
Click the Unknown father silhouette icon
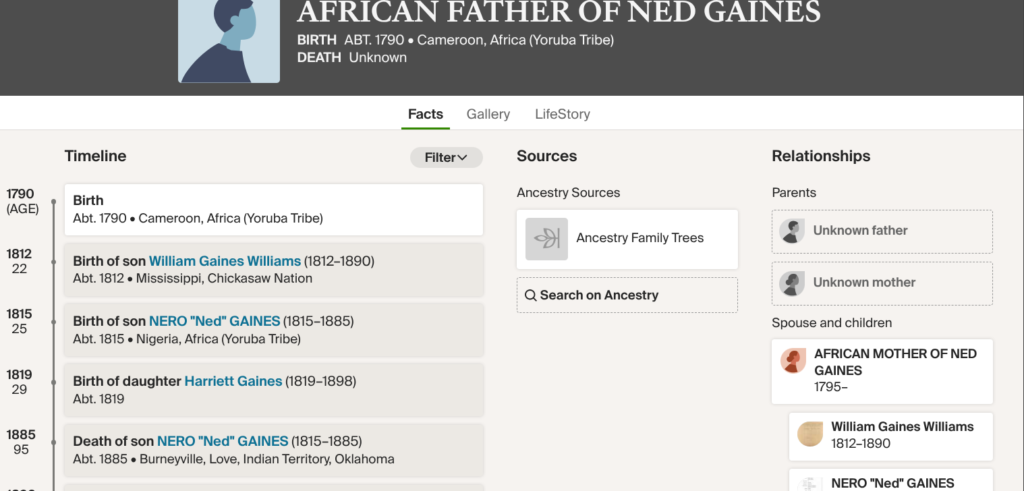click(x=793, y=231)
